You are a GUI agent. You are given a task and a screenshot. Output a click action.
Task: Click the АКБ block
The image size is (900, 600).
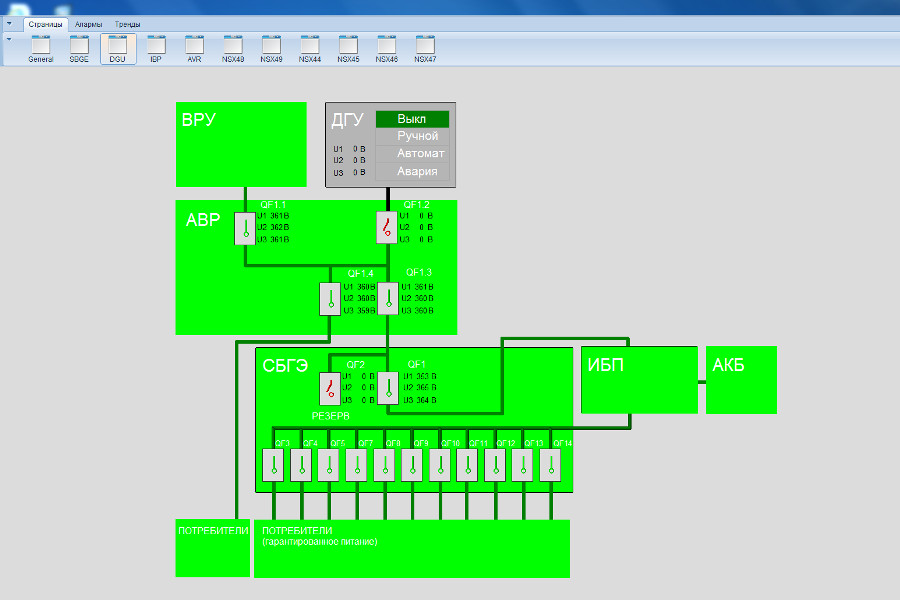(741, 380)
